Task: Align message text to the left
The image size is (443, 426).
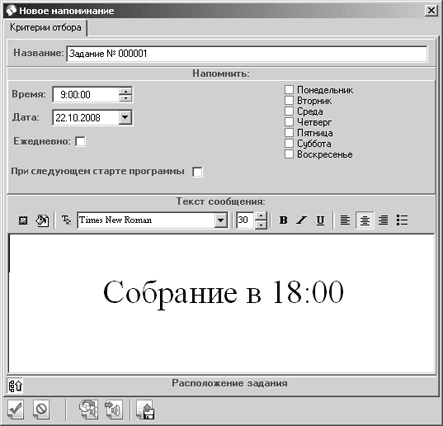Action: (345, 220)
